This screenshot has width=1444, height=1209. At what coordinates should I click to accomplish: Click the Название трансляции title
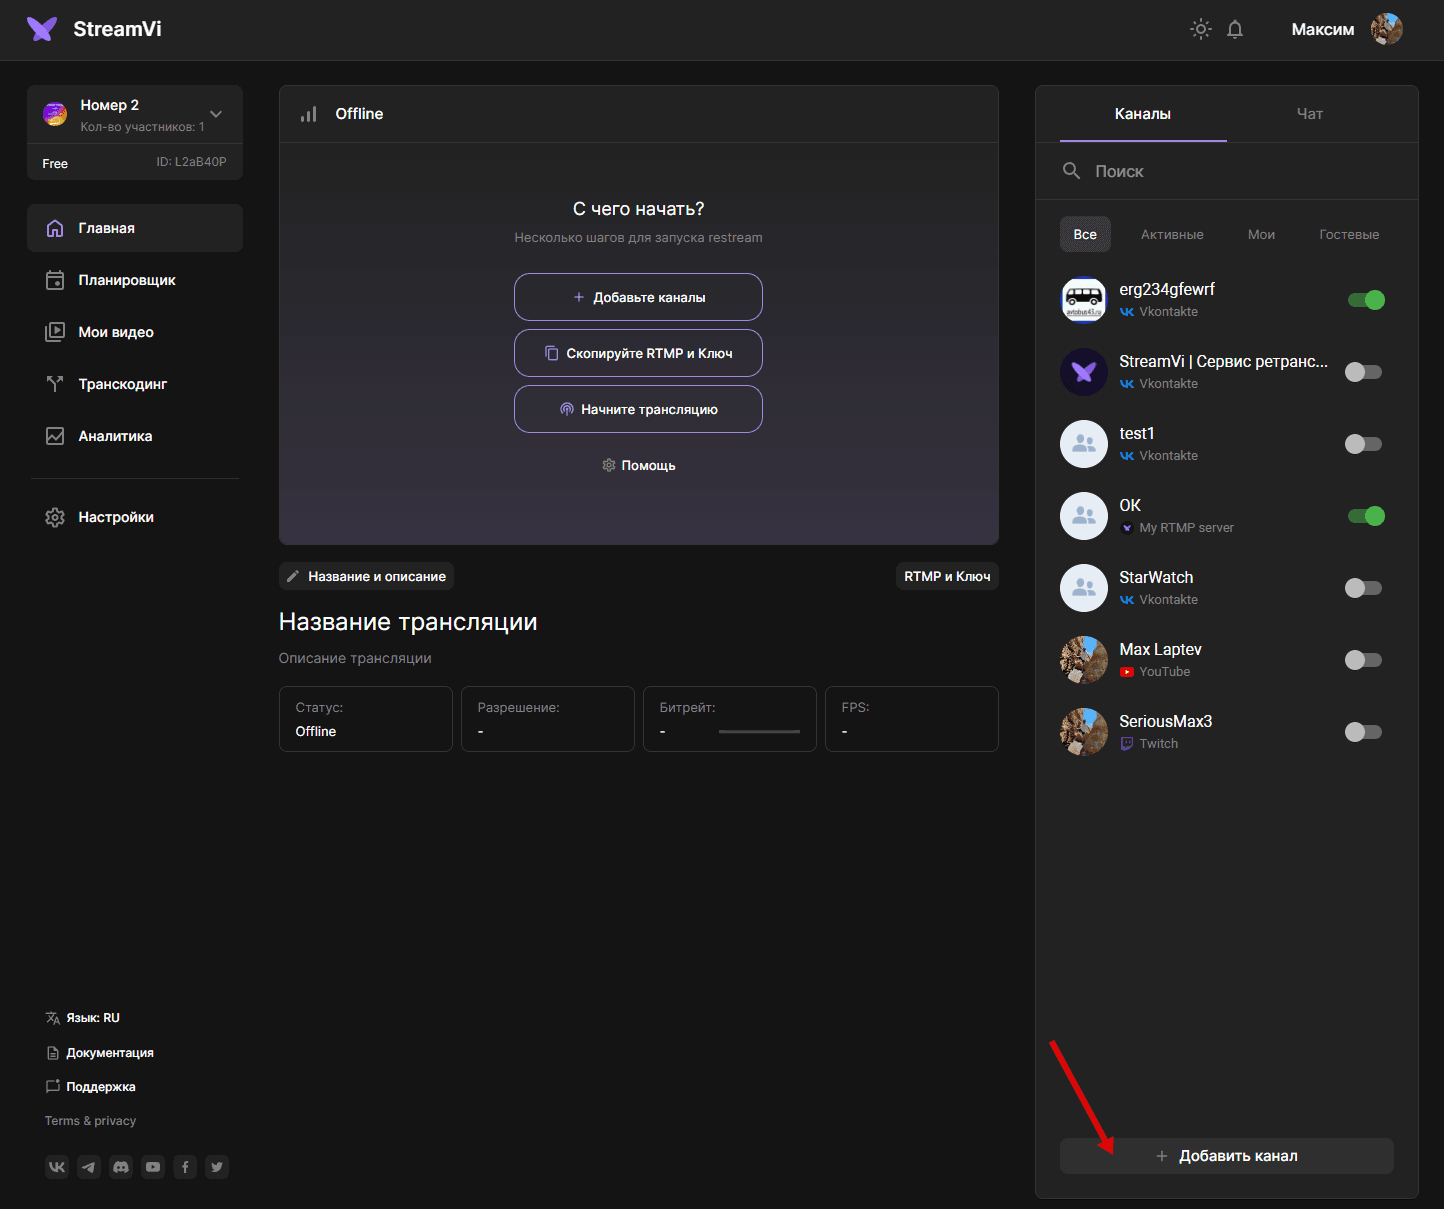click(408, 622)
